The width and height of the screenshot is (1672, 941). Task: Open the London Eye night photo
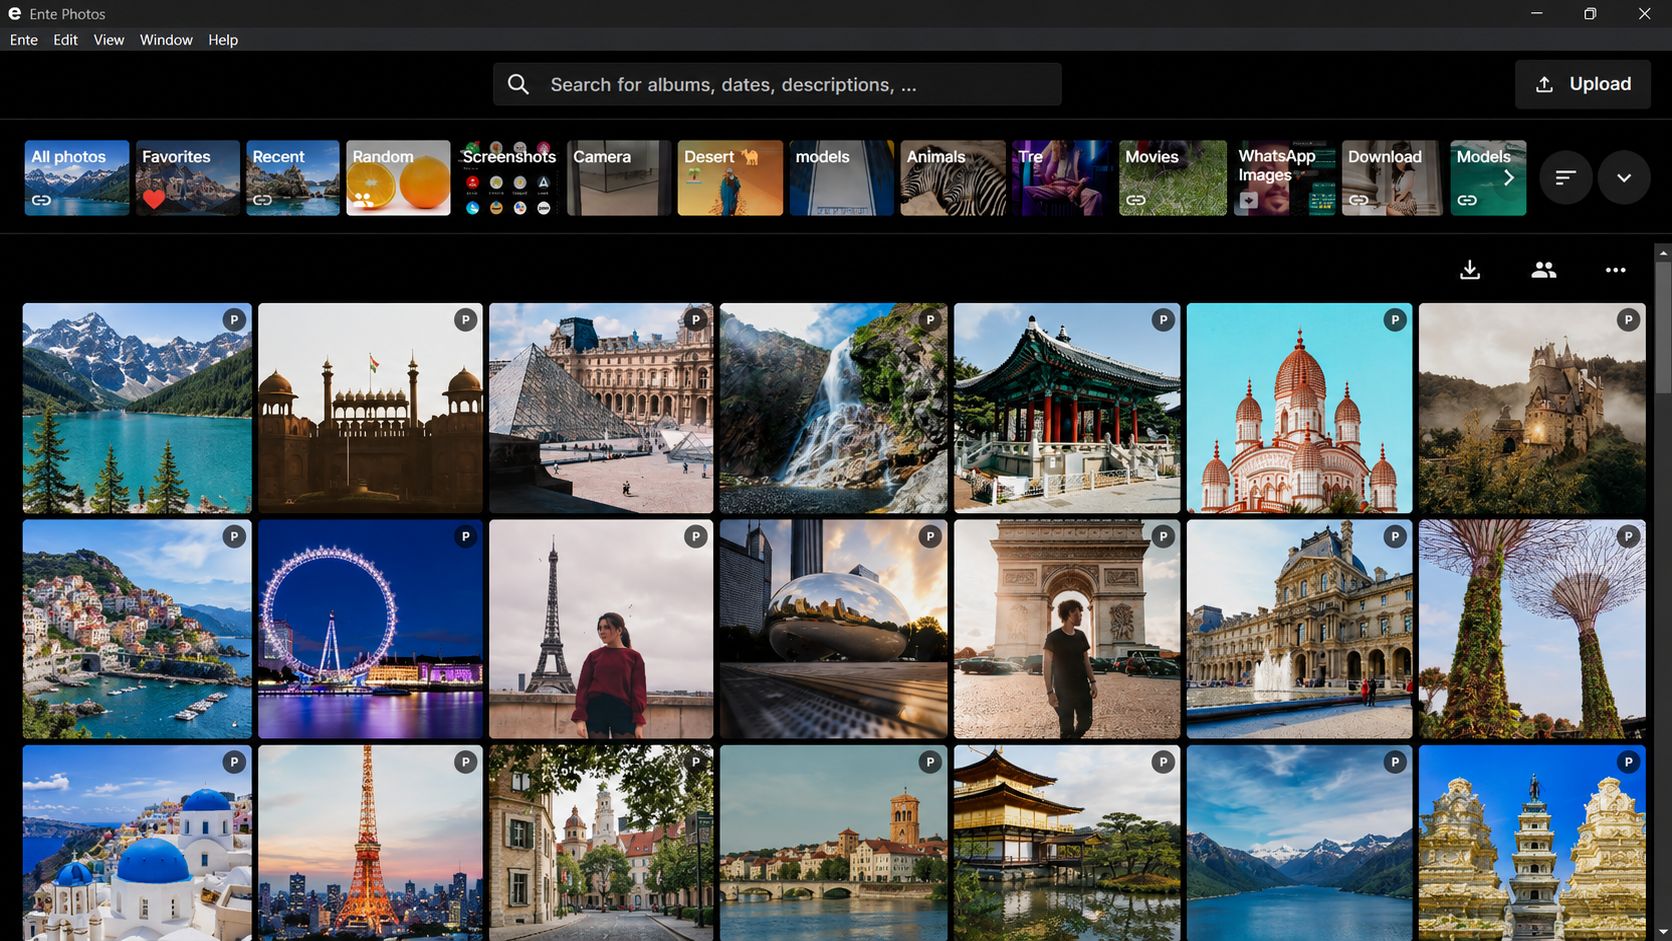(370, 629)
